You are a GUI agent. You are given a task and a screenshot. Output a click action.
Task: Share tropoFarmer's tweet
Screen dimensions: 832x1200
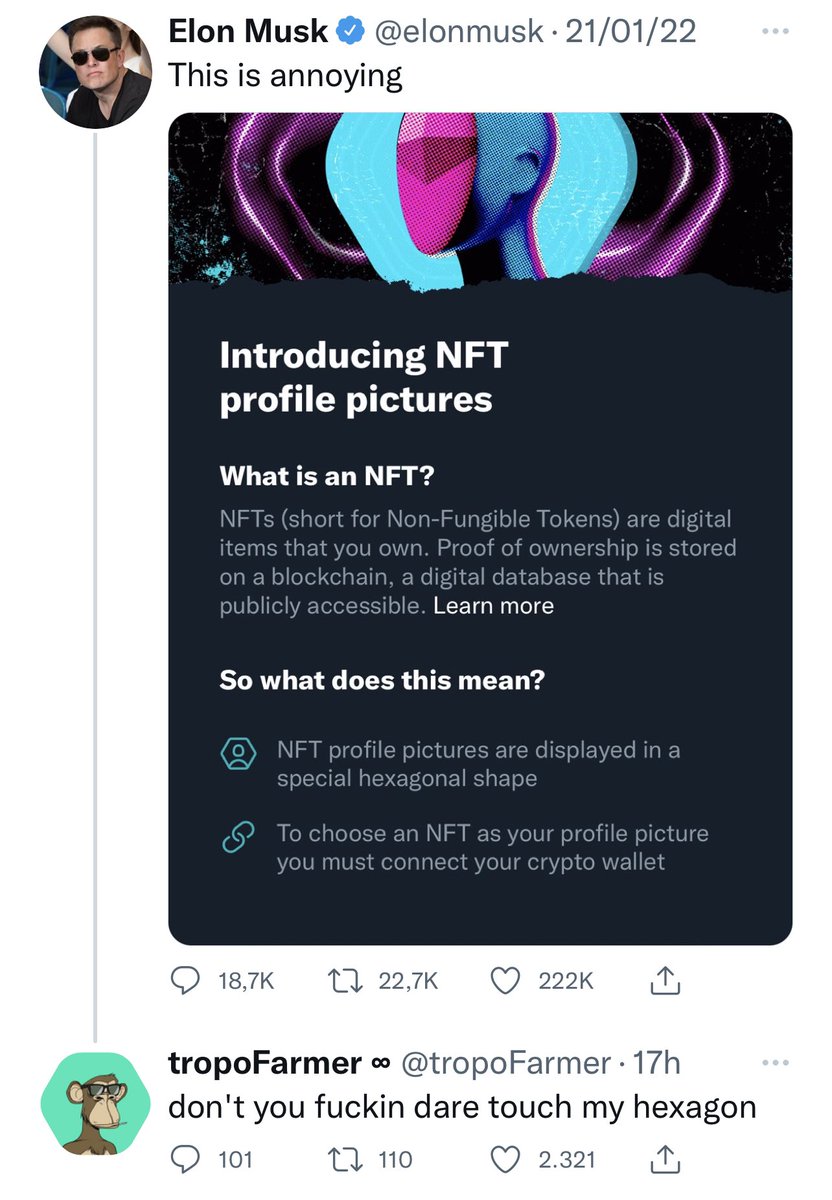665,1159
